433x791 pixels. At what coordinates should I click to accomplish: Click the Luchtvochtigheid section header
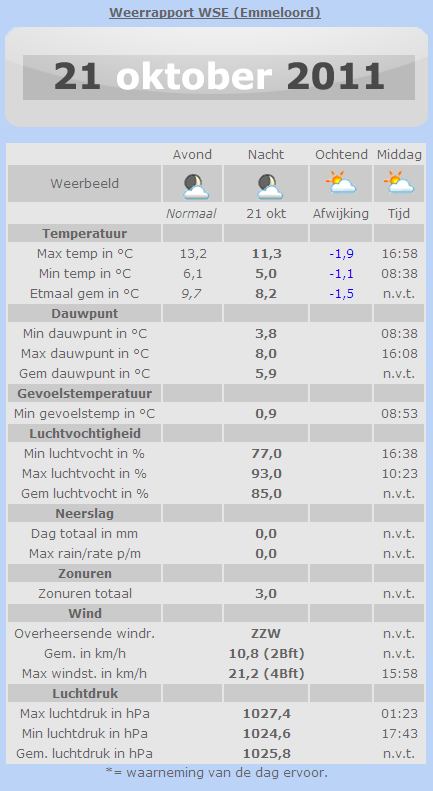point(84,433)
